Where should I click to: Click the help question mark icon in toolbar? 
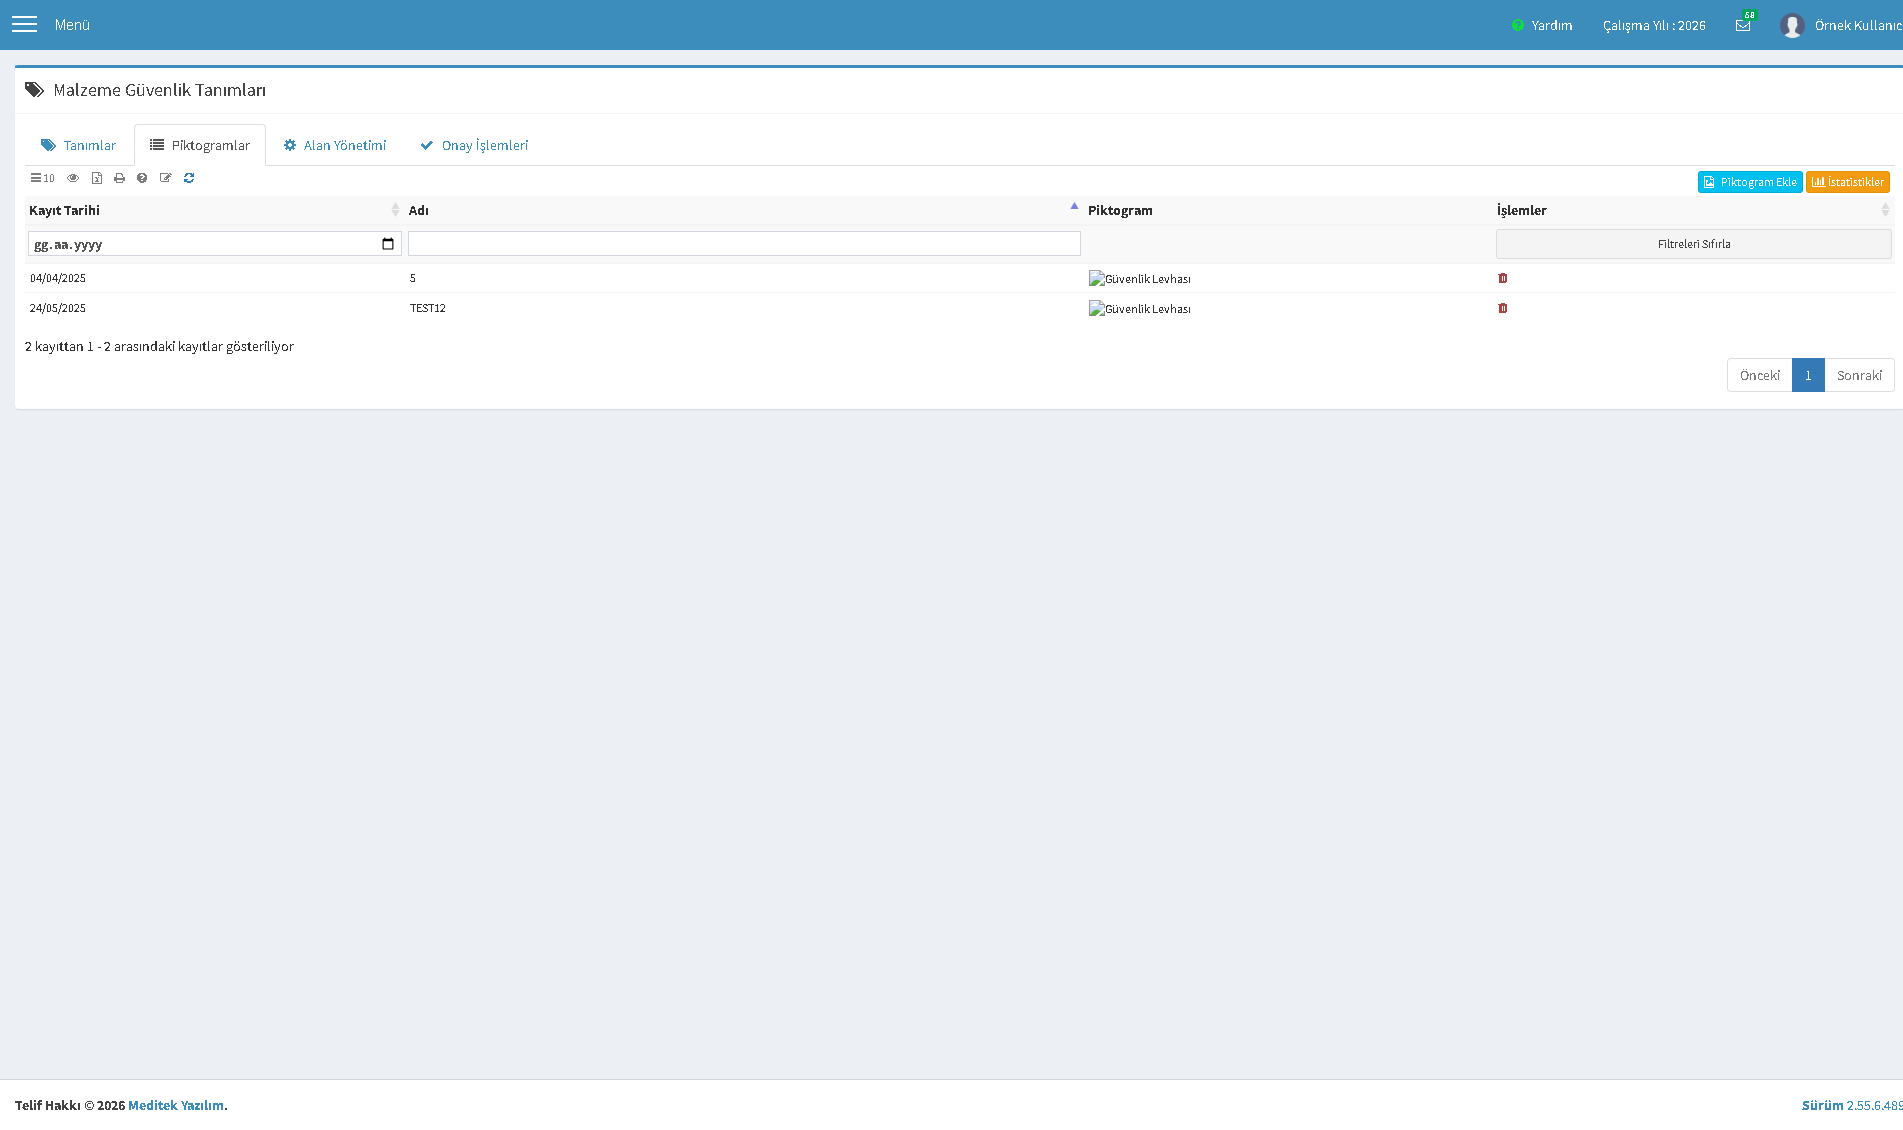(142, 178)
